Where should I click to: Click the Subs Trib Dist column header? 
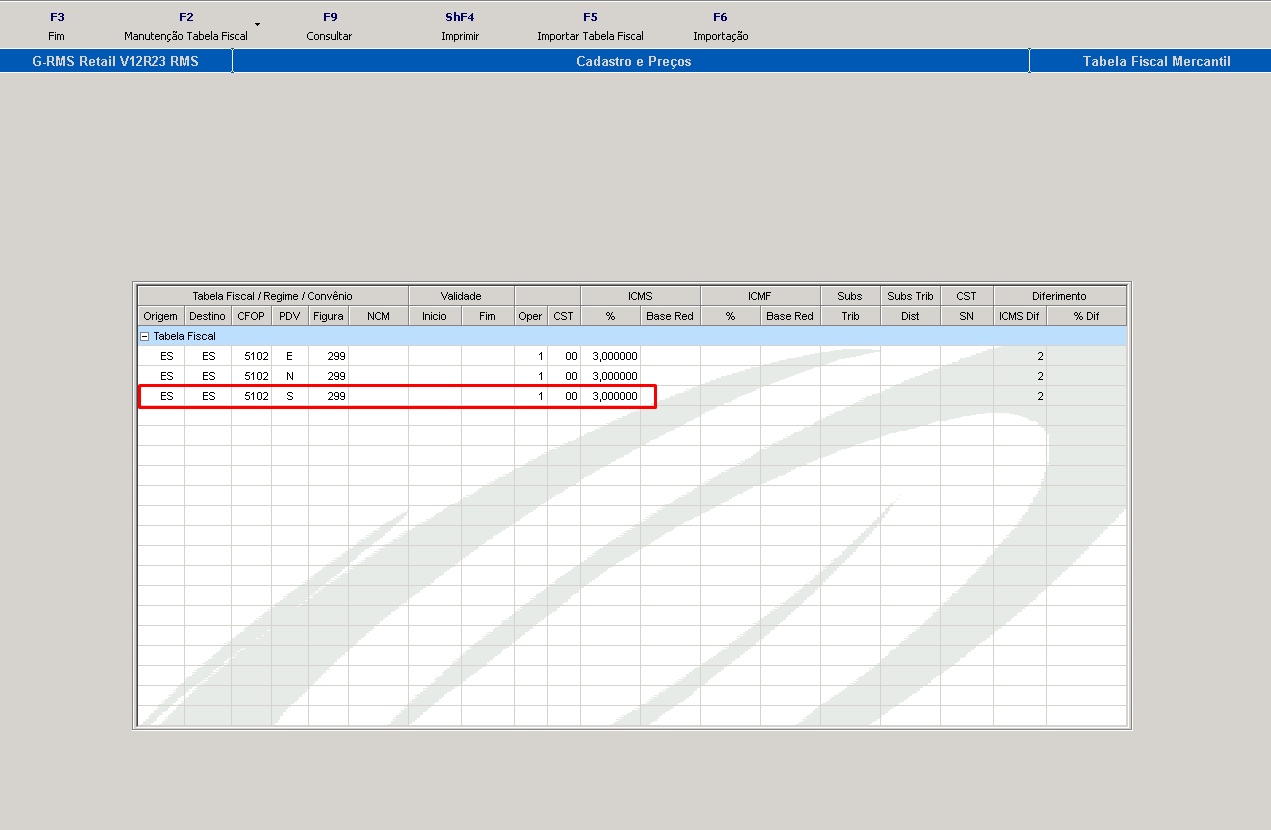(x=910, y=316)
